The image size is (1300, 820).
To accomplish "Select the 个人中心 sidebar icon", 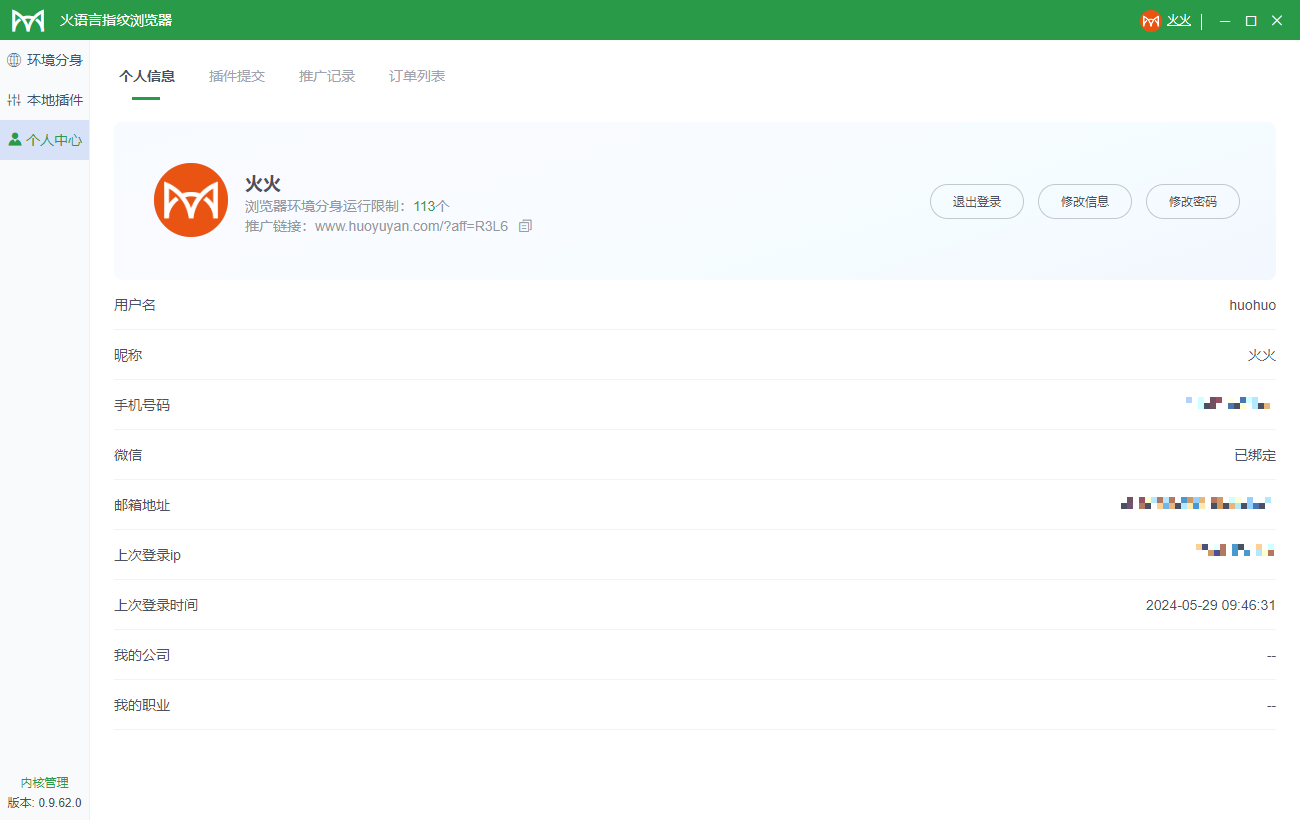I will click(46, 139).
